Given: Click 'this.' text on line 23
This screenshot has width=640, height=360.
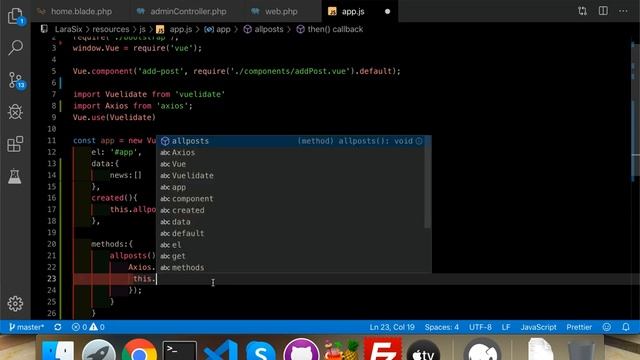Looking at the screenshot, I should tap(144, 279).
